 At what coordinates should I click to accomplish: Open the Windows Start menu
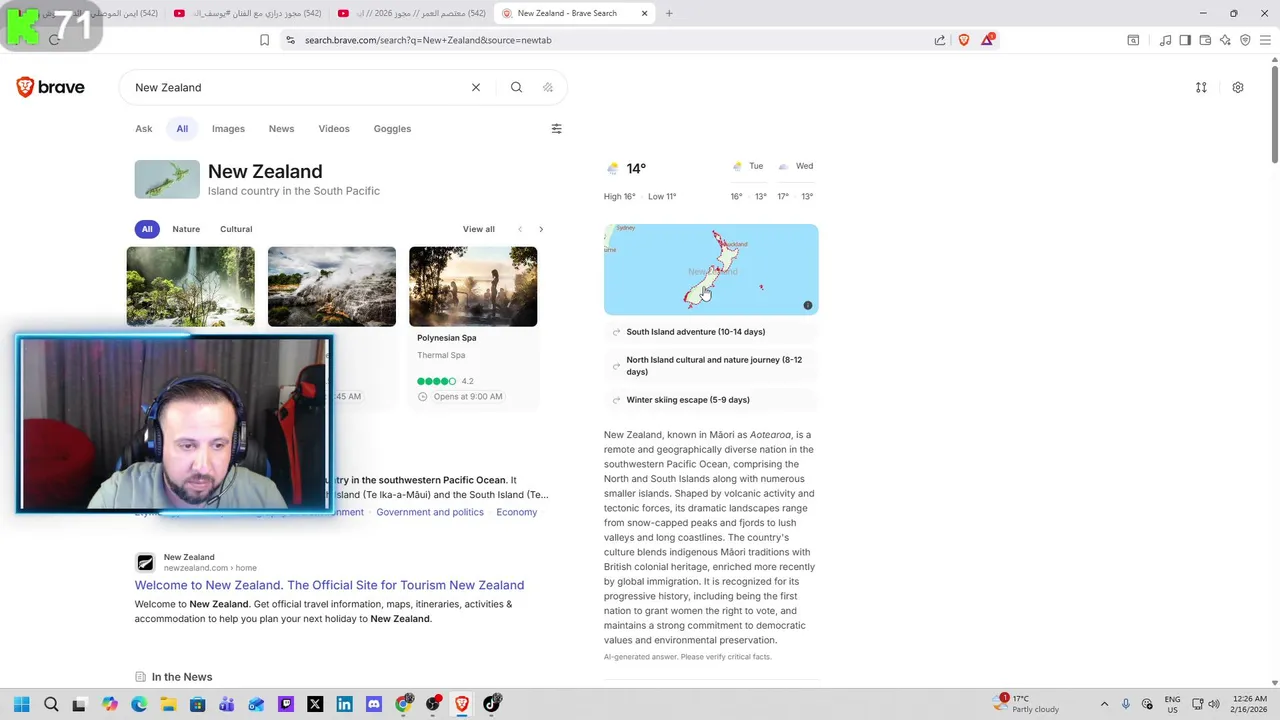point(21,704)
